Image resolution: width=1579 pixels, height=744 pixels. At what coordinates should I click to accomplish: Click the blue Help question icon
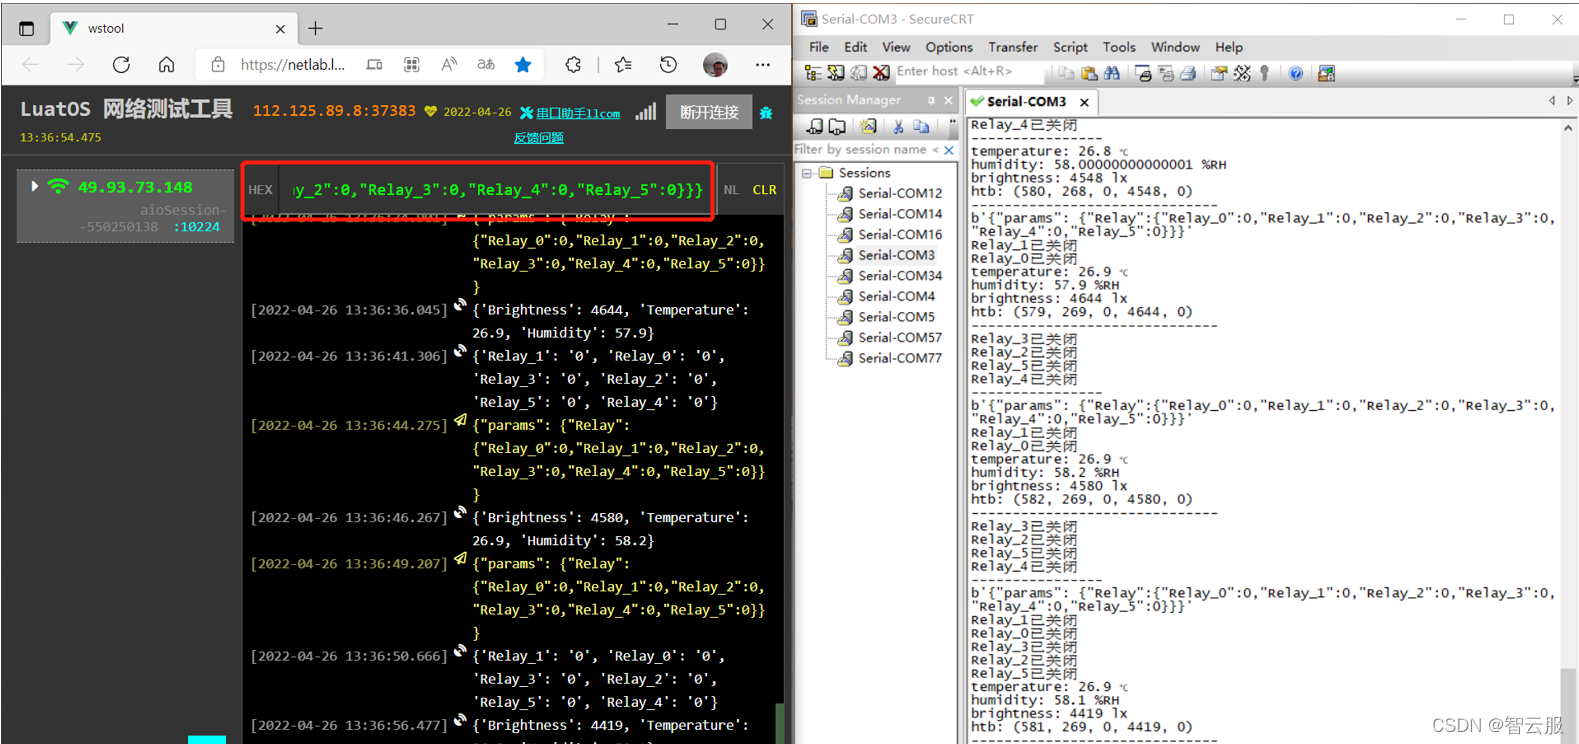tap(1296, 73)
